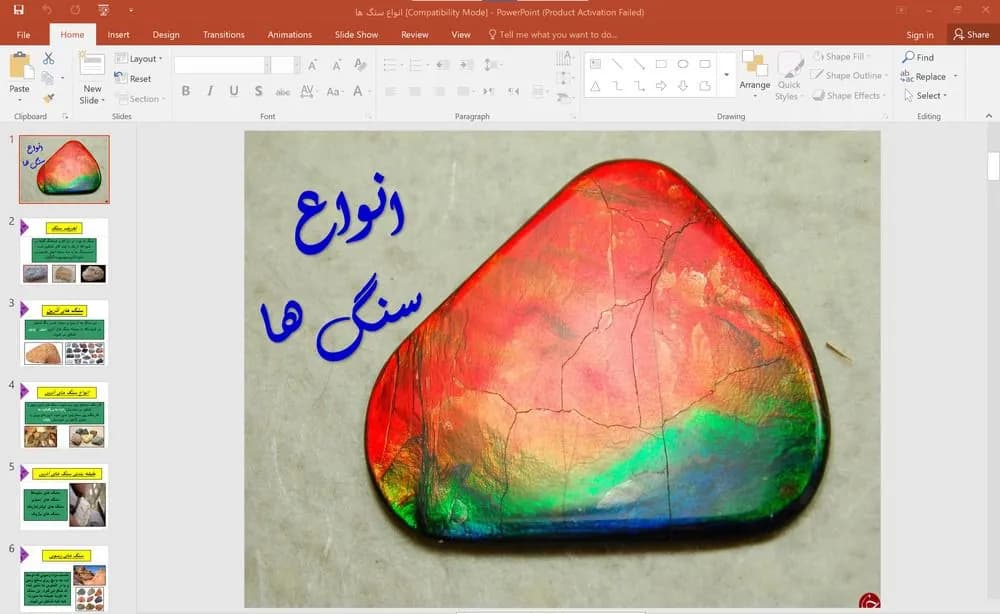Click the Find button

click(x=918, y=57)
